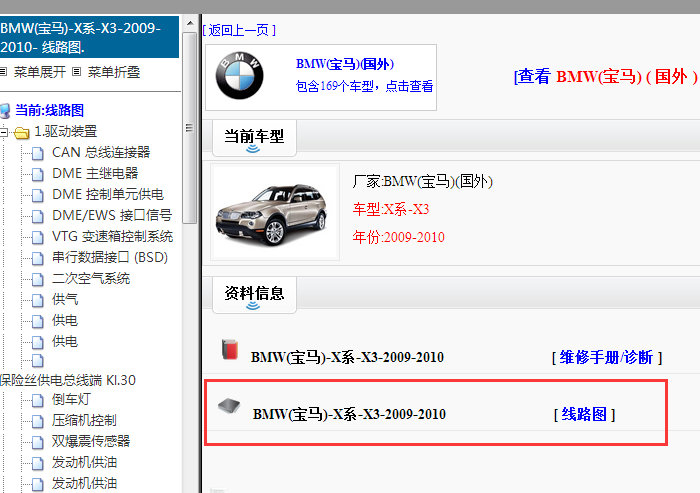This screenshot has height=493, width=700.
Task: Click text 年份:2009-2010
Action: coord(399,237)
